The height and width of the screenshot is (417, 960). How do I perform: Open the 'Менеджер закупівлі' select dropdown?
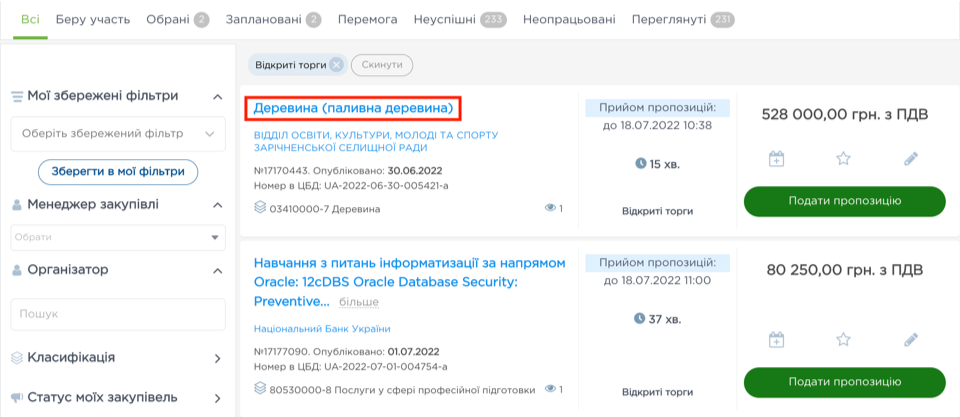tap(117, 237)
